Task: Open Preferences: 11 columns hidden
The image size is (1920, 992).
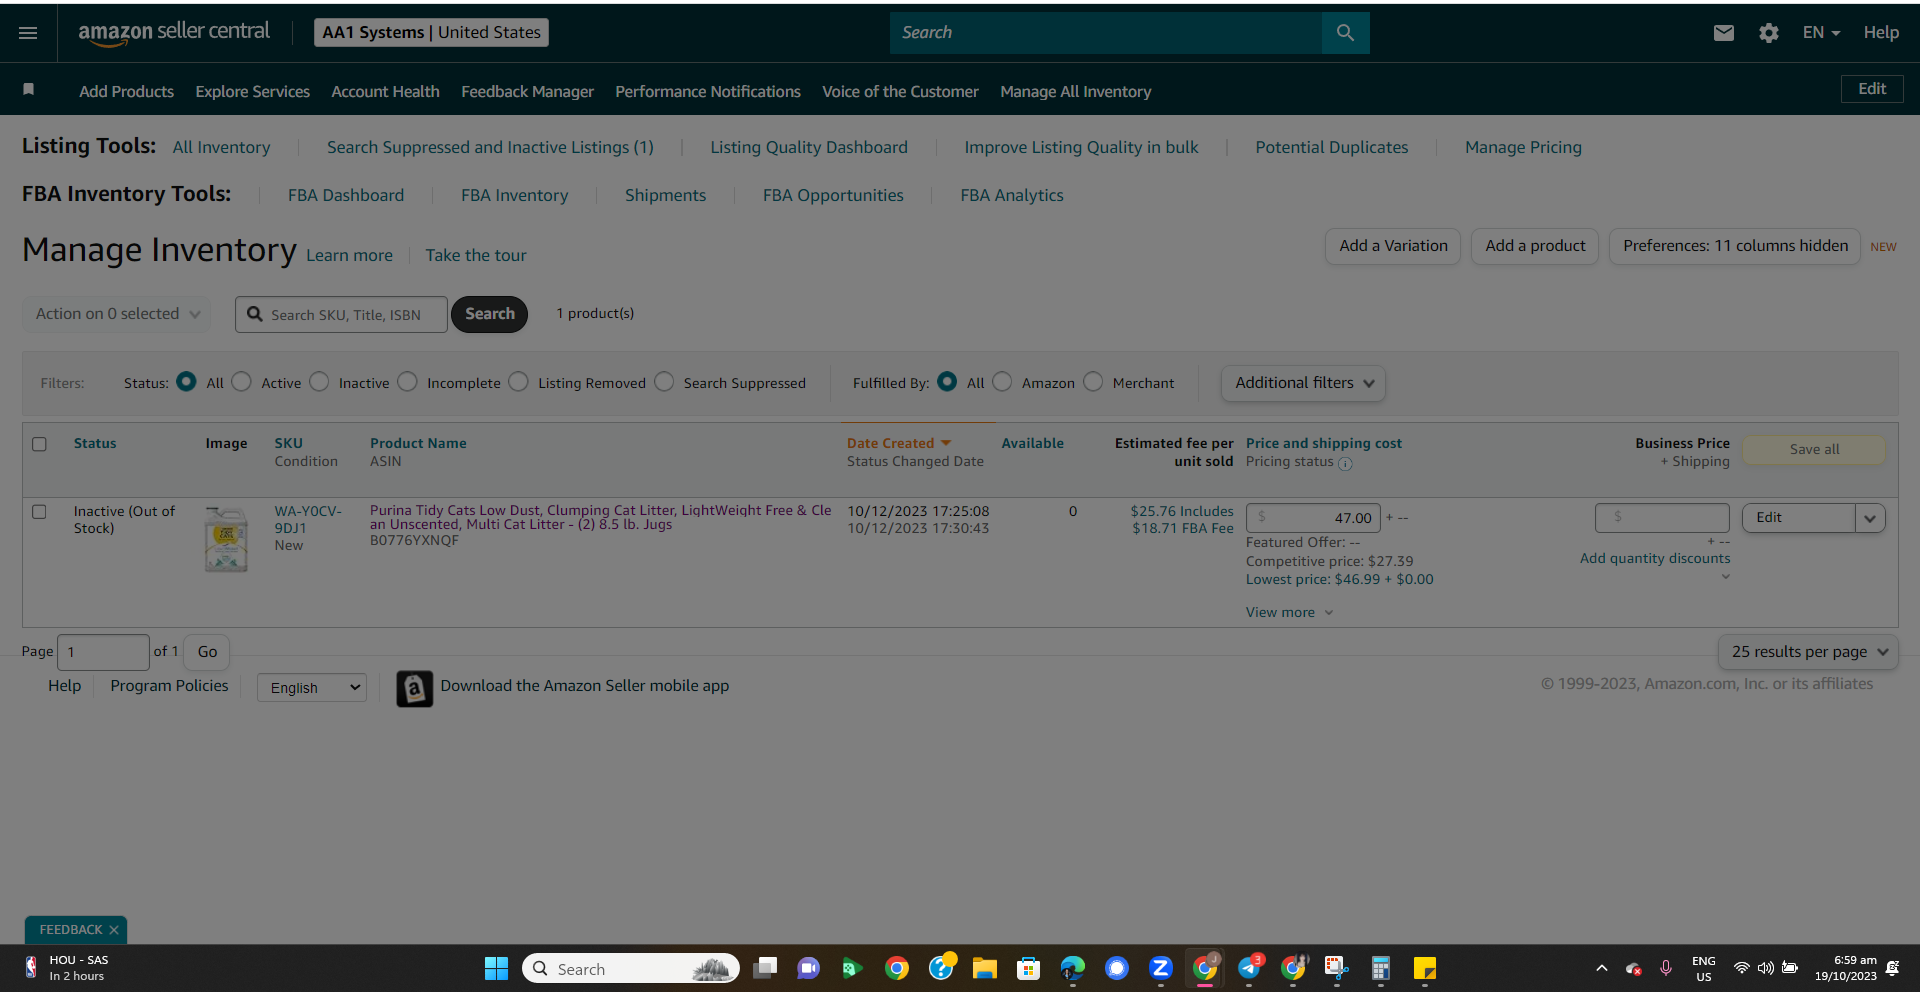Action: pos(1735,246)
